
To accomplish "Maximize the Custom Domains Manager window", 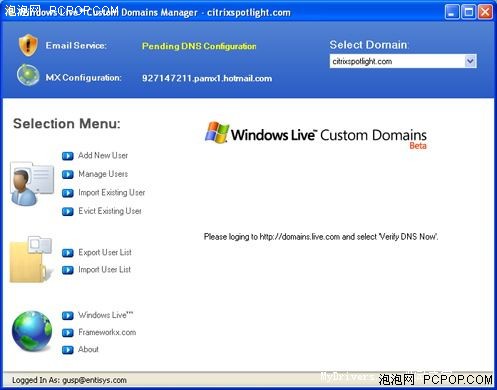I will click(x=469, y=12).
